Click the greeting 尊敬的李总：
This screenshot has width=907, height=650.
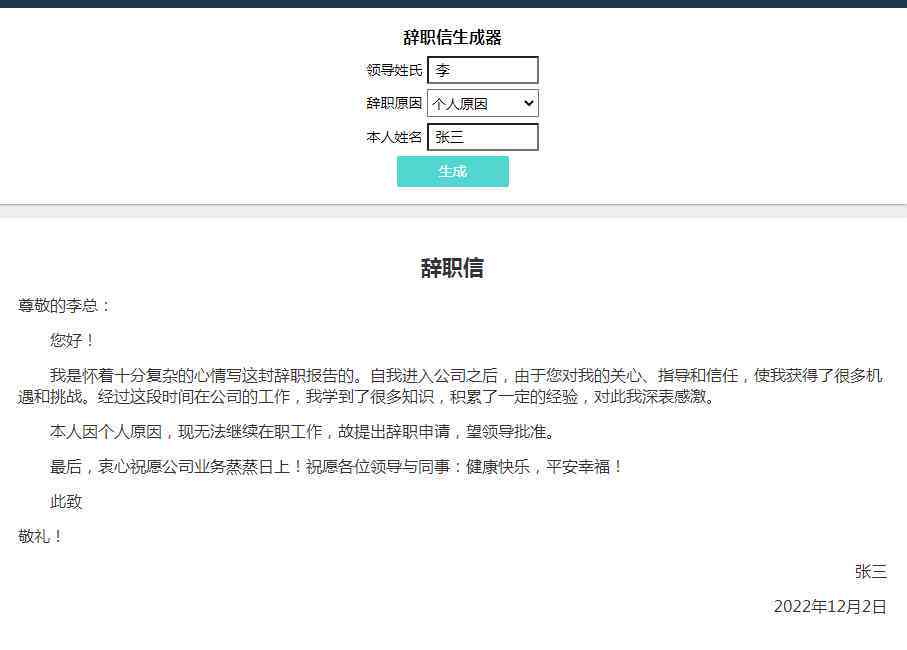64,305
